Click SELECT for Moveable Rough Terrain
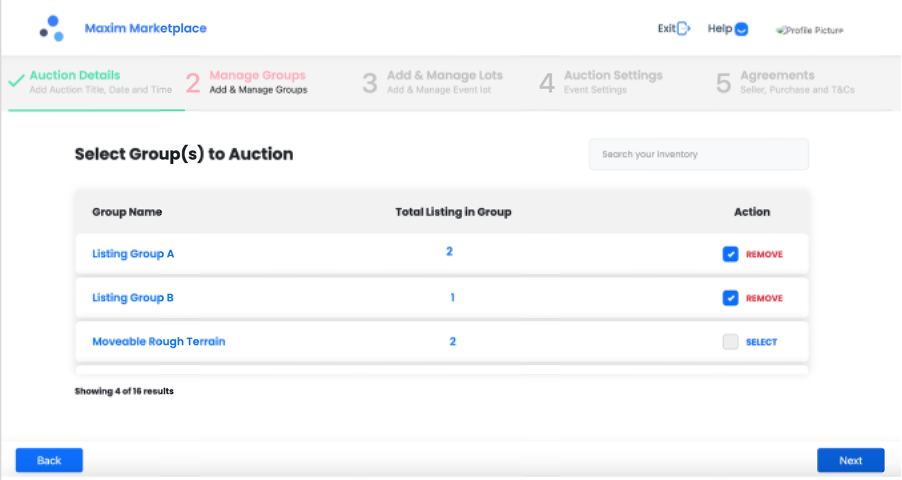The height and width of the screenshot is (480, 902). point(761,342)
